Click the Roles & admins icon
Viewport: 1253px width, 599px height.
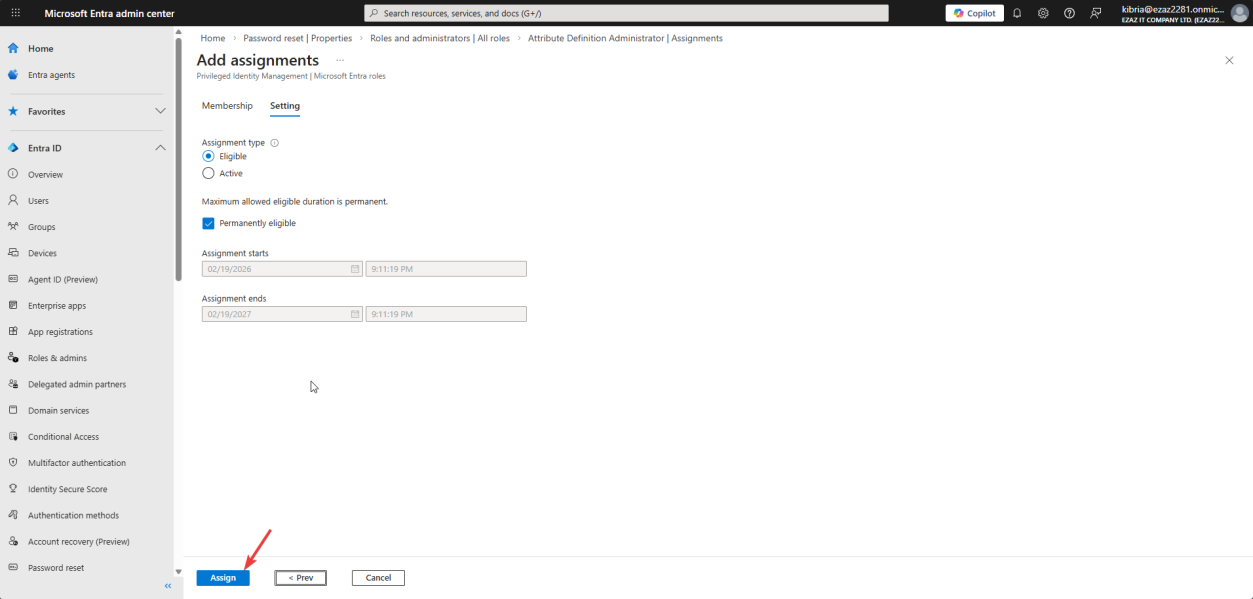click(x=13, y=358)
